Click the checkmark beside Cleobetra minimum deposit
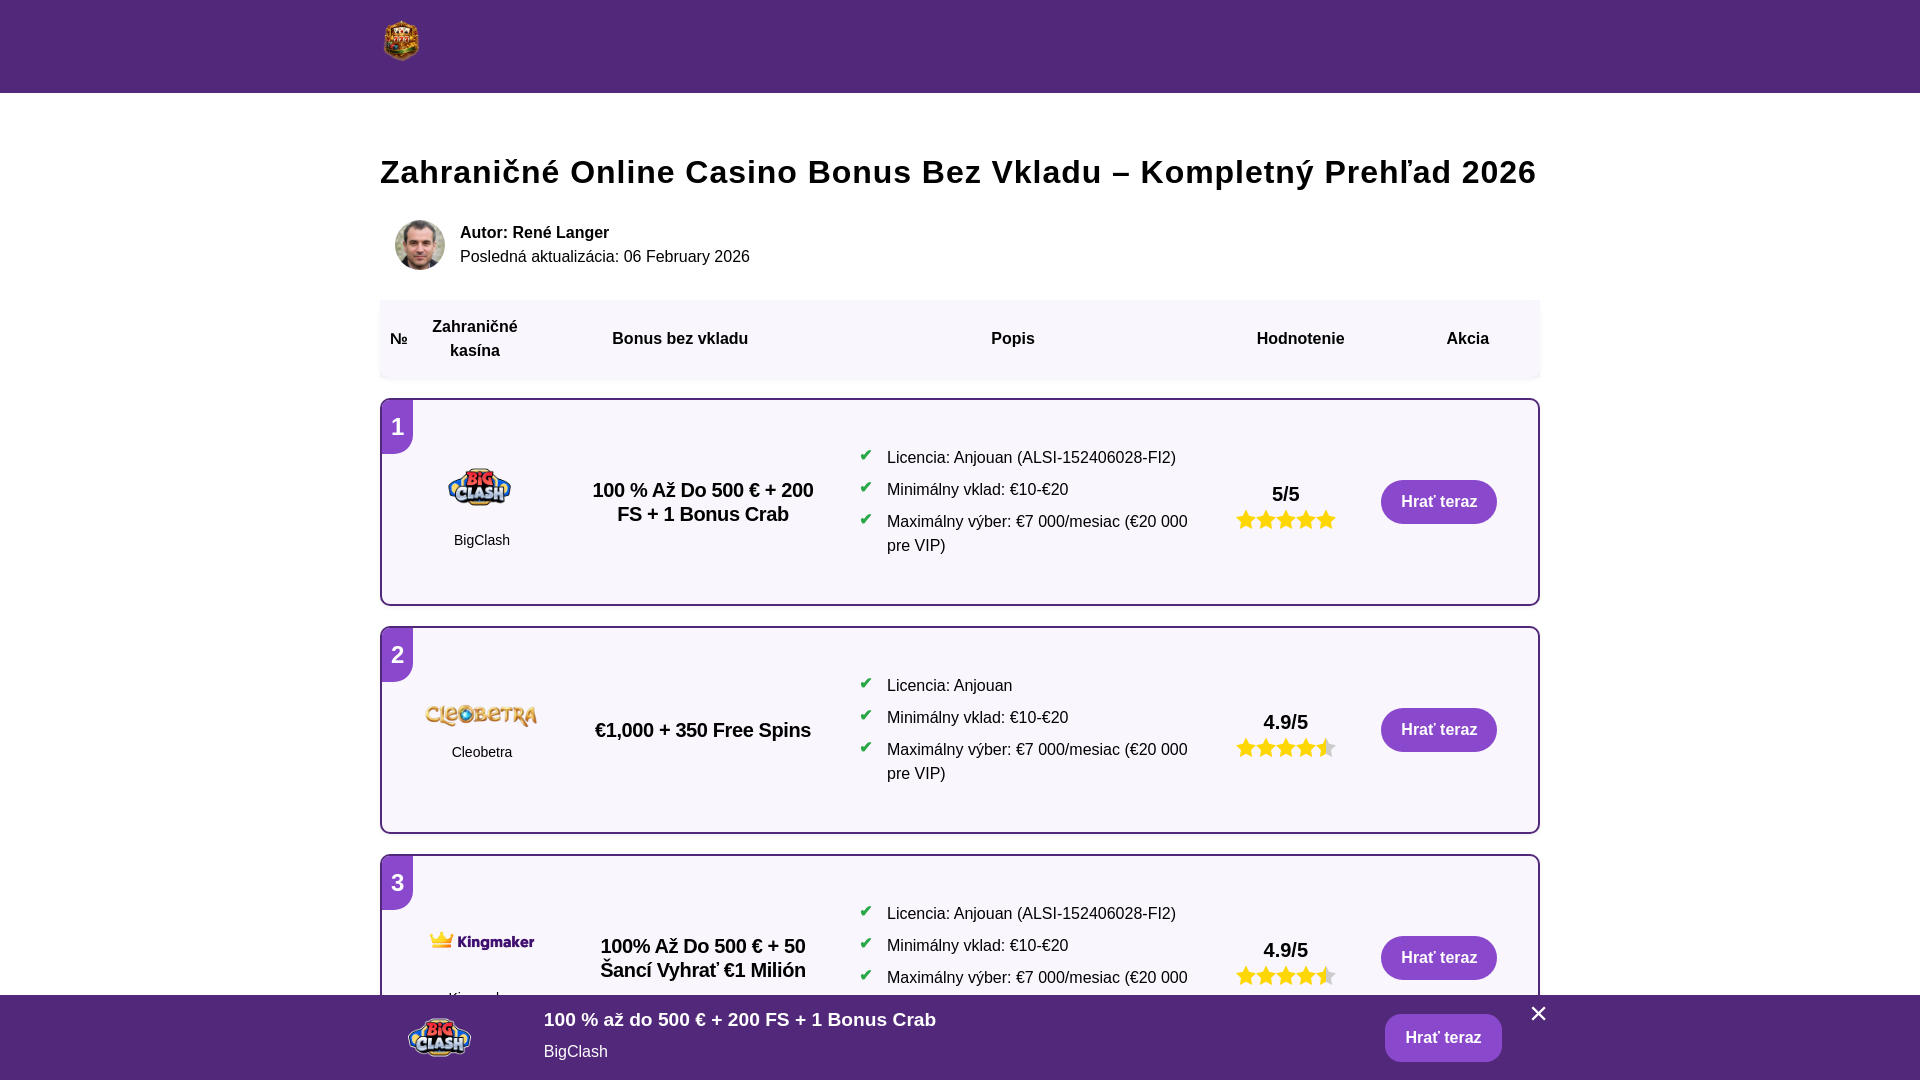 tap(866, 716)
